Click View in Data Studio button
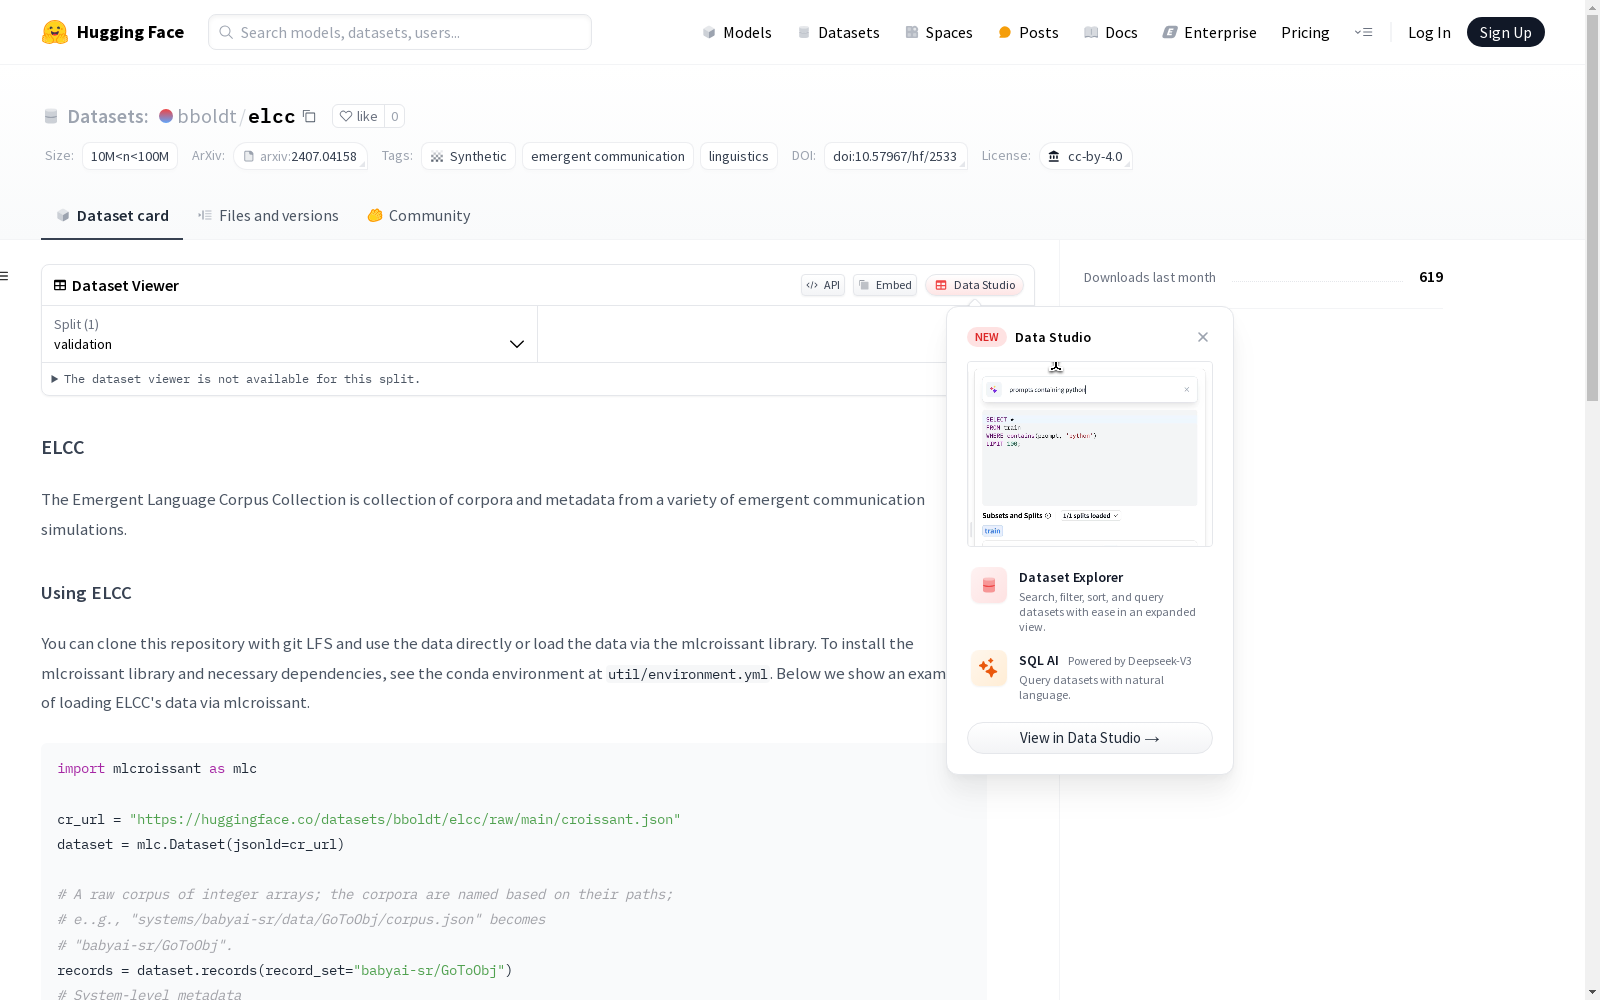Image resolution: width=1600 pixels, height=1000 pixels. [1089, 738]
